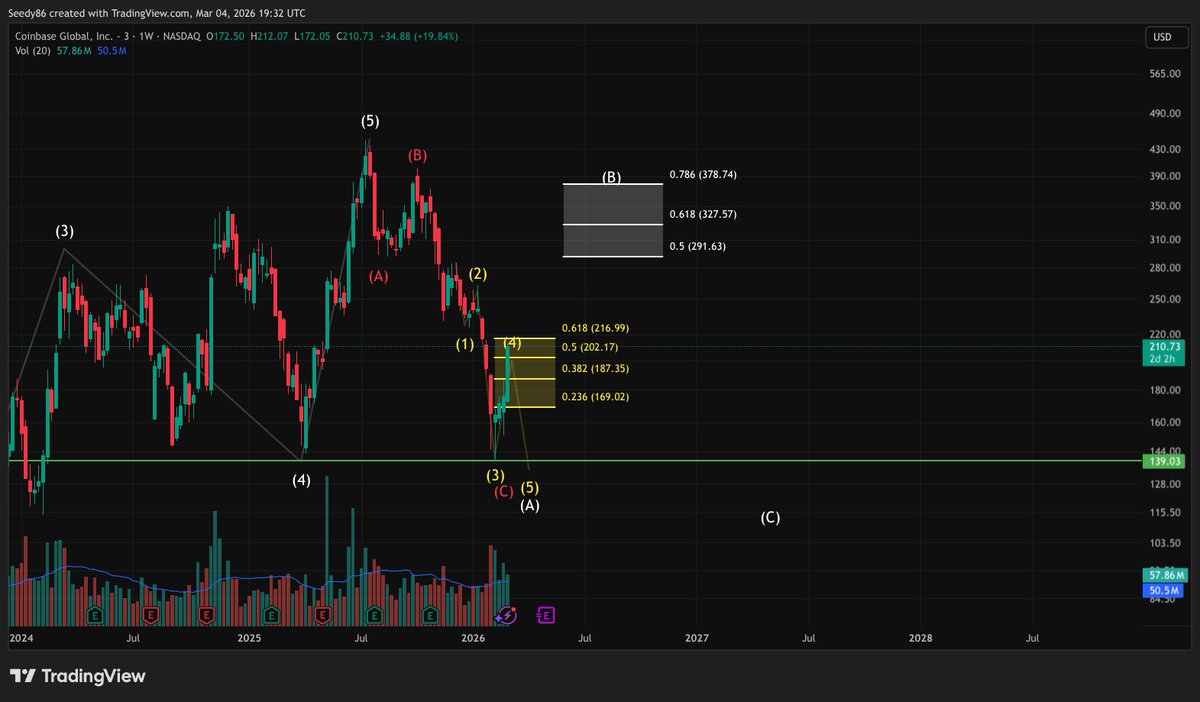Screen dimensions: 1200x702
Task: Click the 2027 time axis label
Action: pos(697,637)
